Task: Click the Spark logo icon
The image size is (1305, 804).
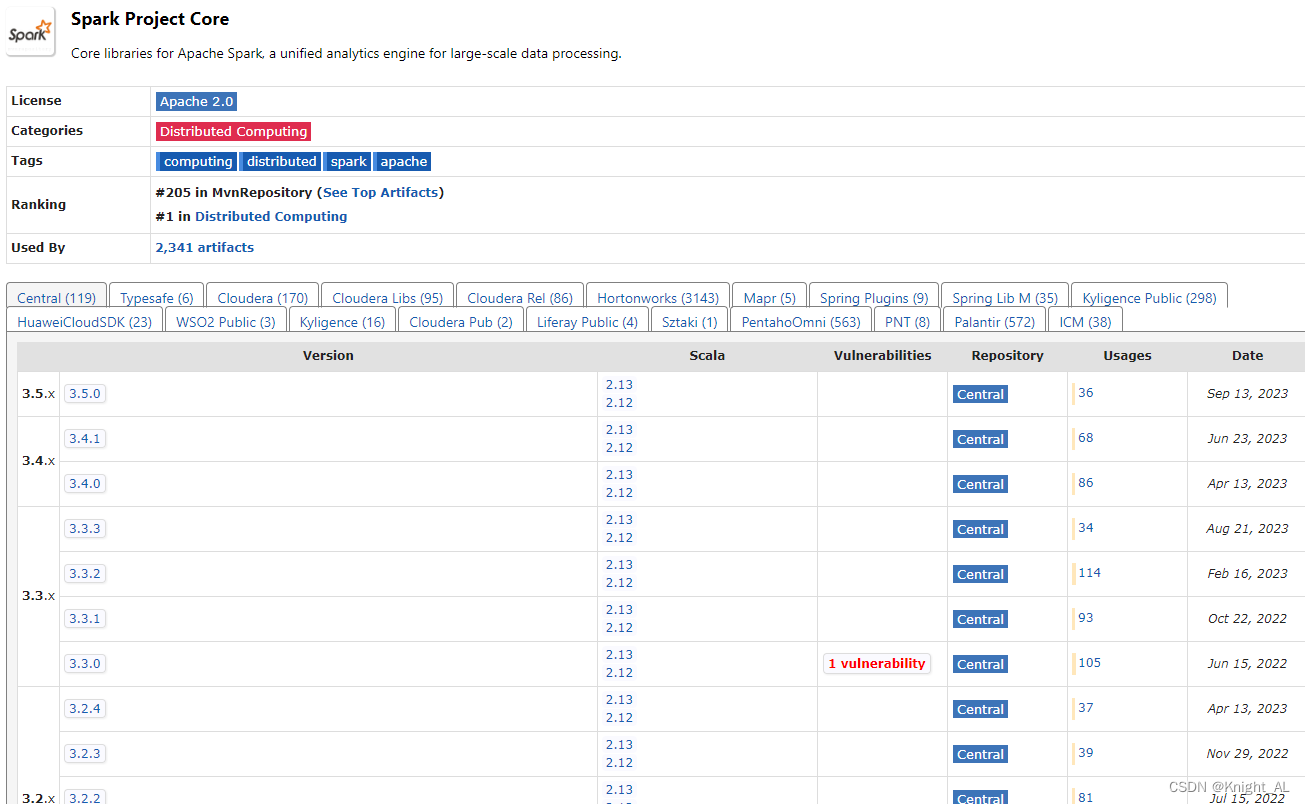Action: tap(32, 32)
